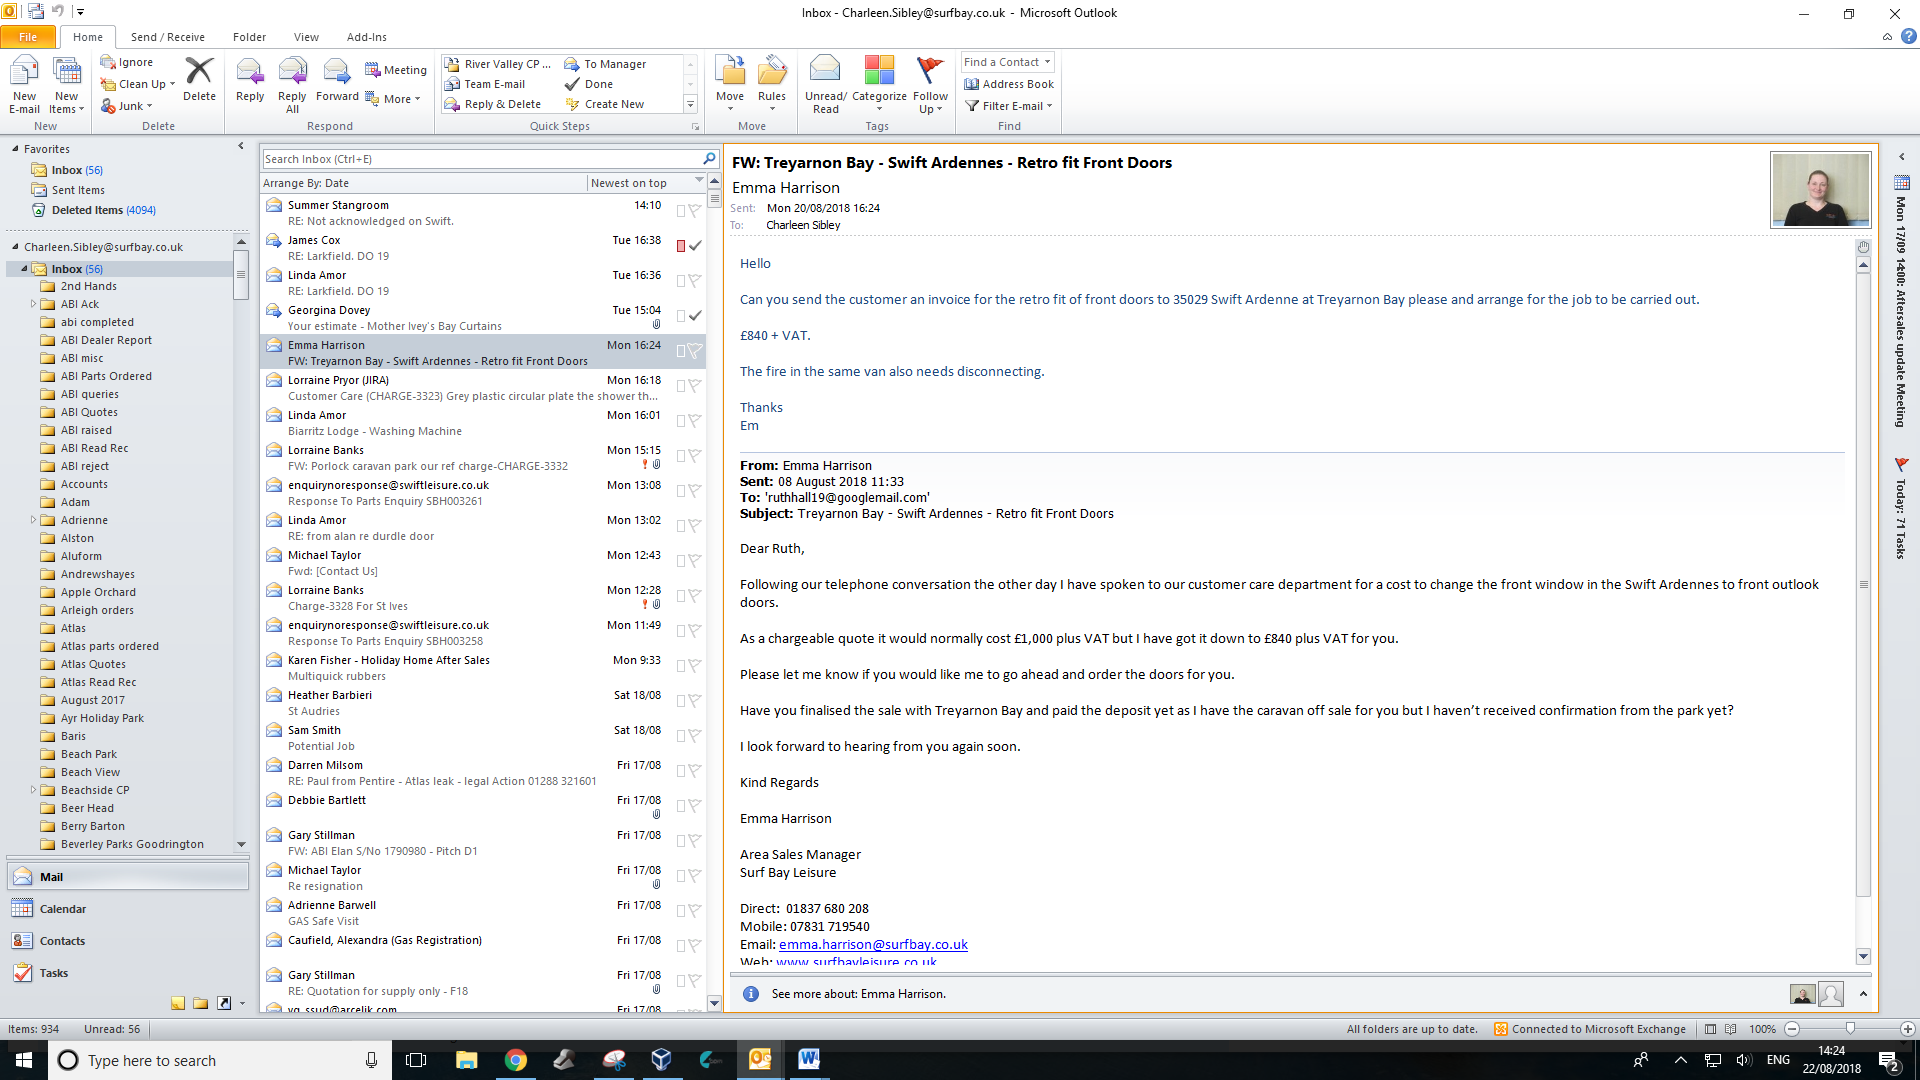The height and width of the screenshot is (1080, 1920).
Task: Toggle follow-up flag on Summer Stangroom email
Action: [x=695, y=211]
